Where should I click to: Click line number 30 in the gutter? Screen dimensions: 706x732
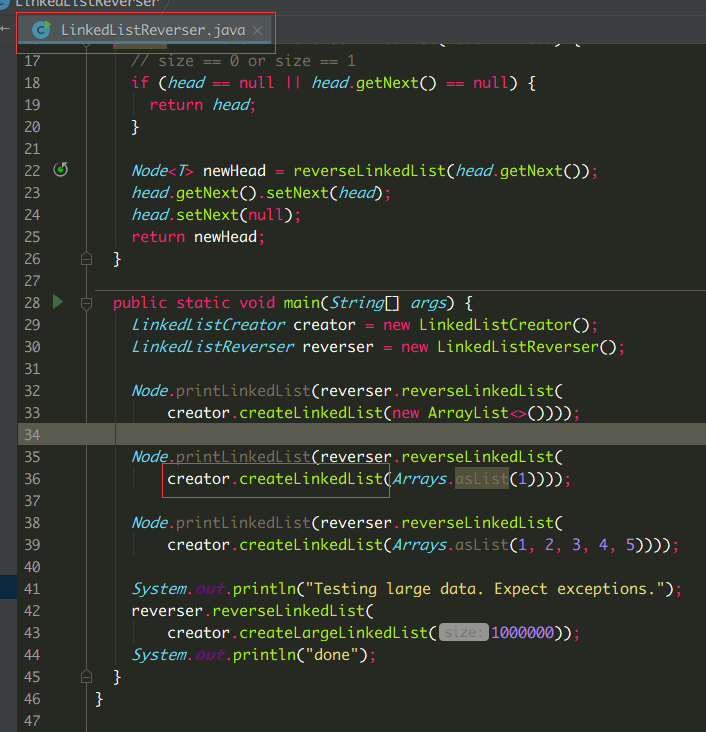click(x=30, y=347)
